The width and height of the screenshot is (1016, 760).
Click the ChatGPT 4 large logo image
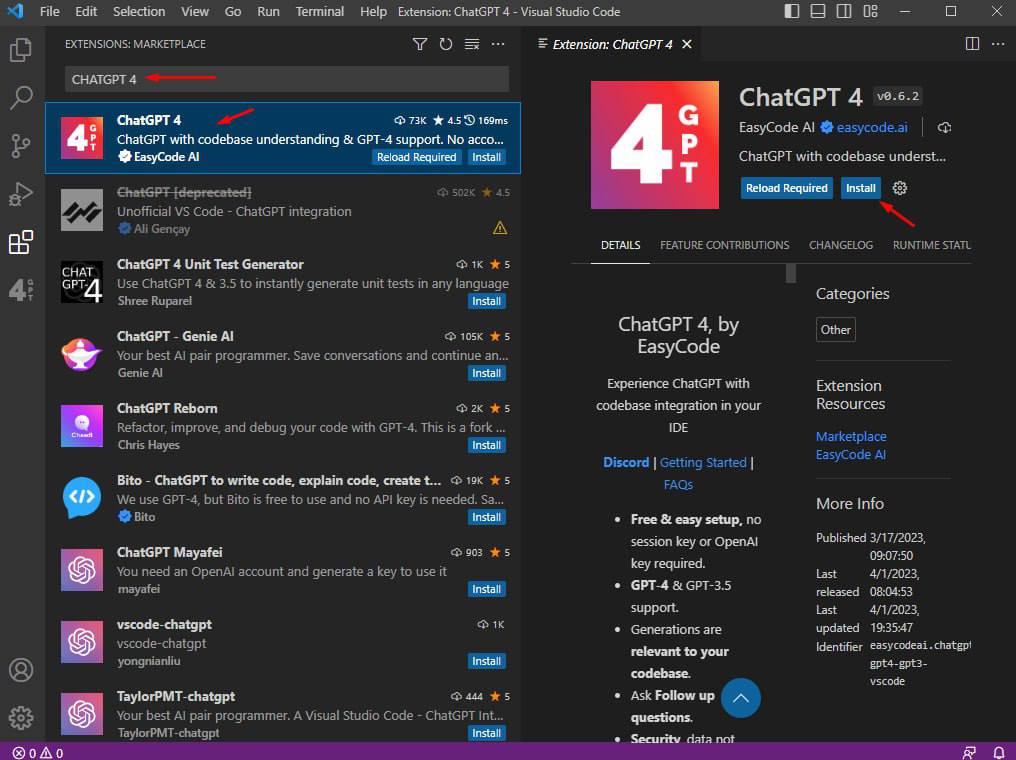click(654, 144)
